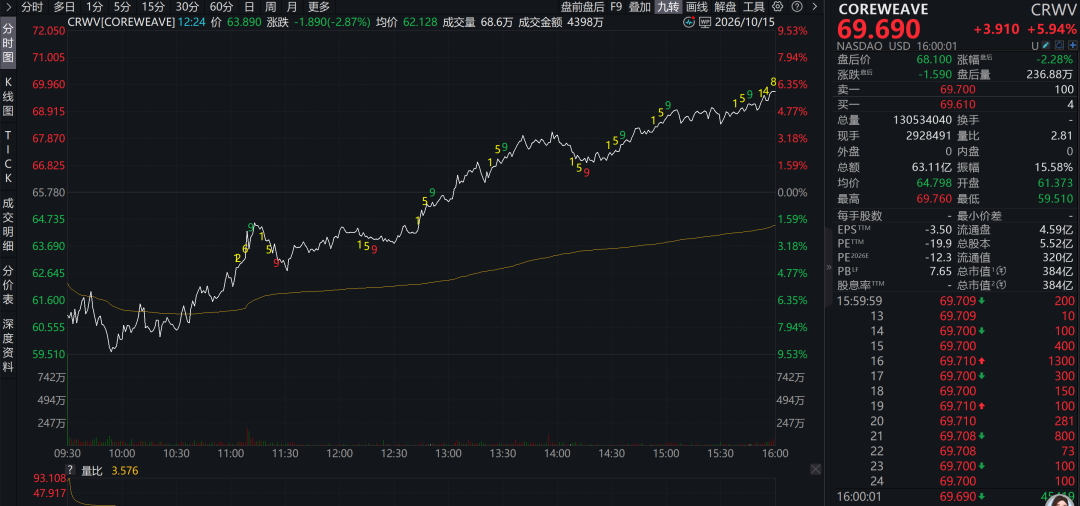Screen dimensions: 1080x506
Task: Click the 16:00:01 last trade row
Action: pos(956,496)
